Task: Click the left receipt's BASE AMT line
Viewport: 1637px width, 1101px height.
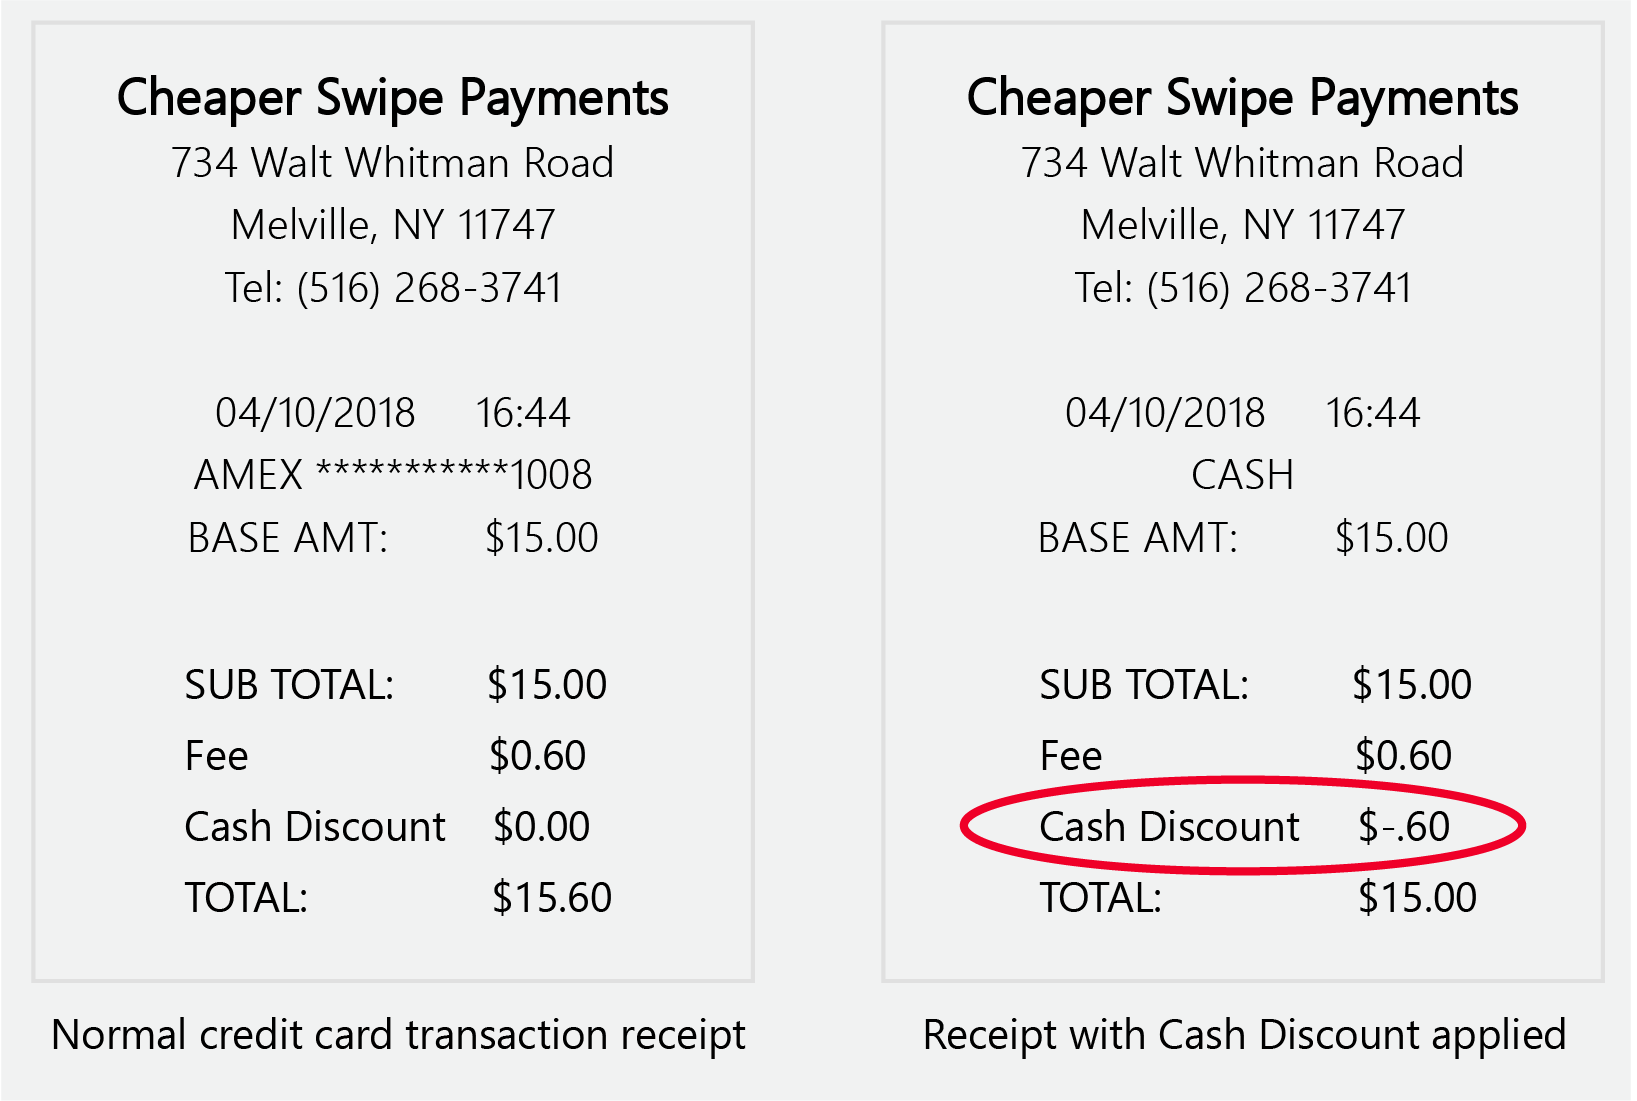Action: pos(393,537)
